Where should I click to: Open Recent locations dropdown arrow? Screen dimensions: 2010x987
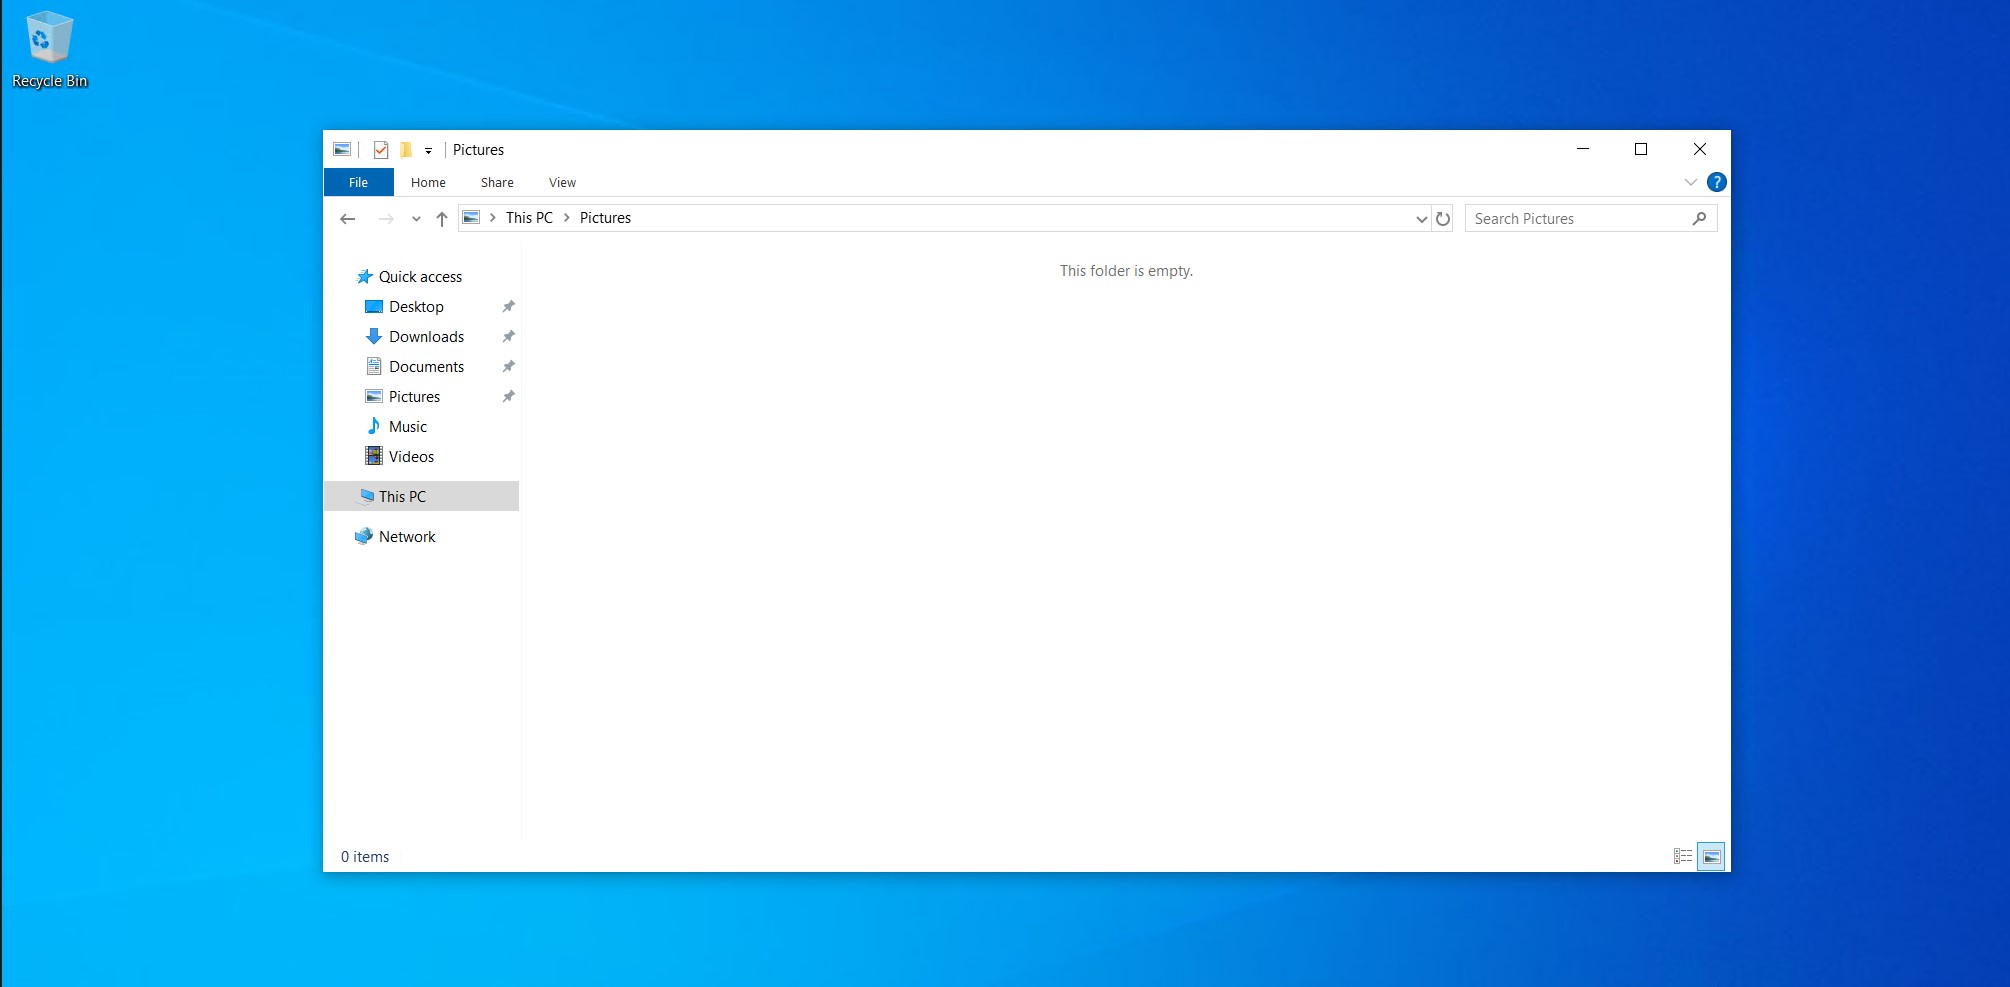click(416, 219)
